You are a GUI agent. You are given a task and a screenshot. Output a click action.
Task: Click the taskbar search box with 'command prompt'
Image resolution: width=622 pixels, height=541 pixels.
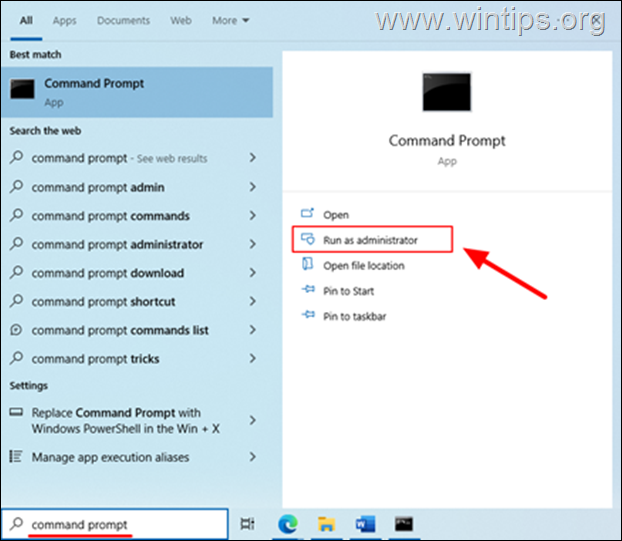(115, 524)
